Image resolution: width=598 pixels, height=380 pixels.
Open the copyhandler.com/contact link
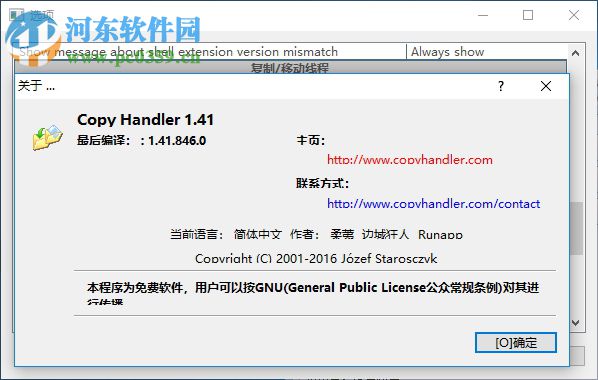pyautogui.click(x=434, y=204)
